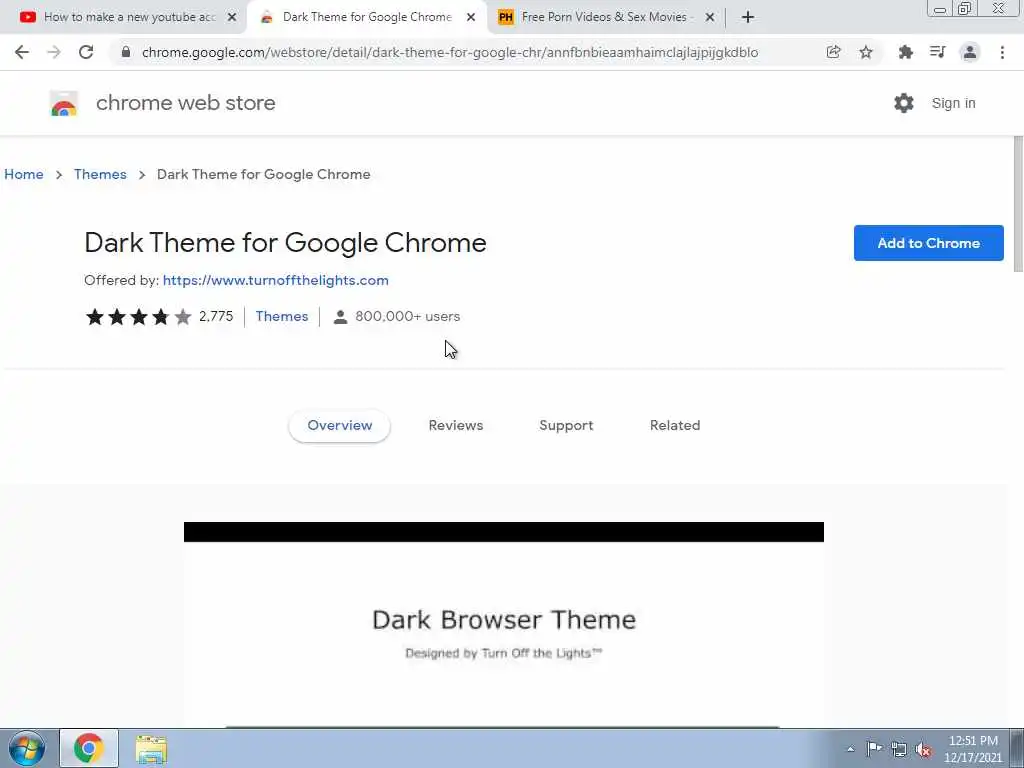The height and width of the screenshot is (768, 1024).
Task: Open the File Explorer taskbar icon
Action: (152, 748)
